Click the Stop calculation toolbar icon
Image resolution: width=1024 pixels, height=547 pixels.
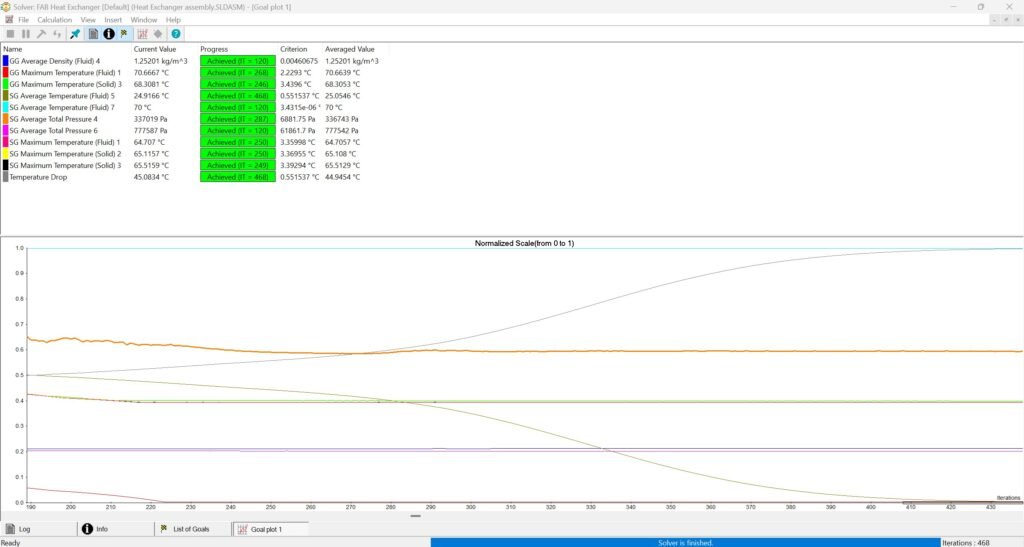tap(11, 33)
